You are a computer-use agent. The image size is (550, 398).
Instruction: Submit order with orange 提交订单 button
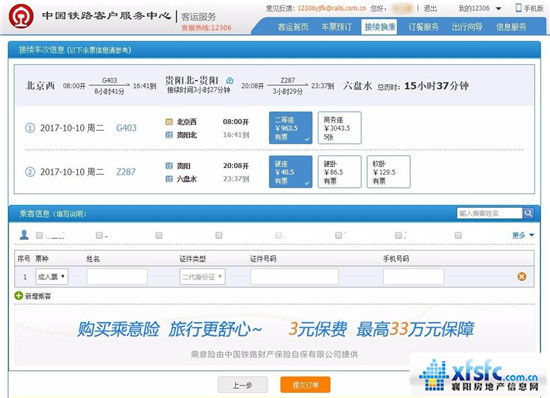[x=305, y=385]
